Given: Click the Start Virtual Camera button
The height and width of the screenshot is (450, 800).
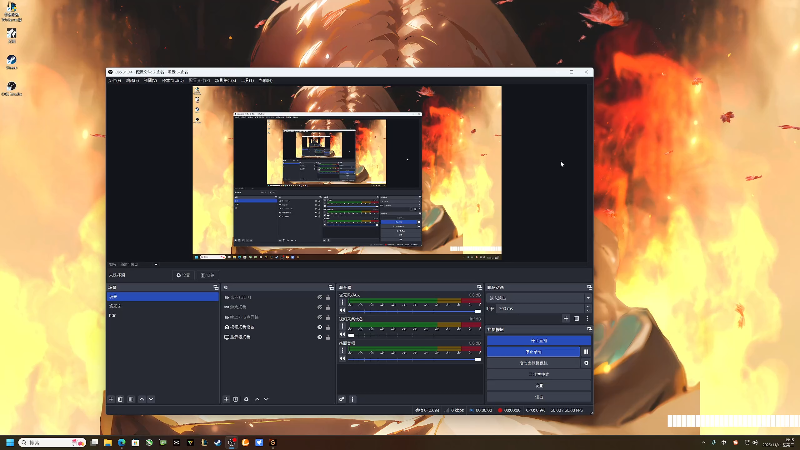Looking at the screenshot, I should [x=534, y=363].
